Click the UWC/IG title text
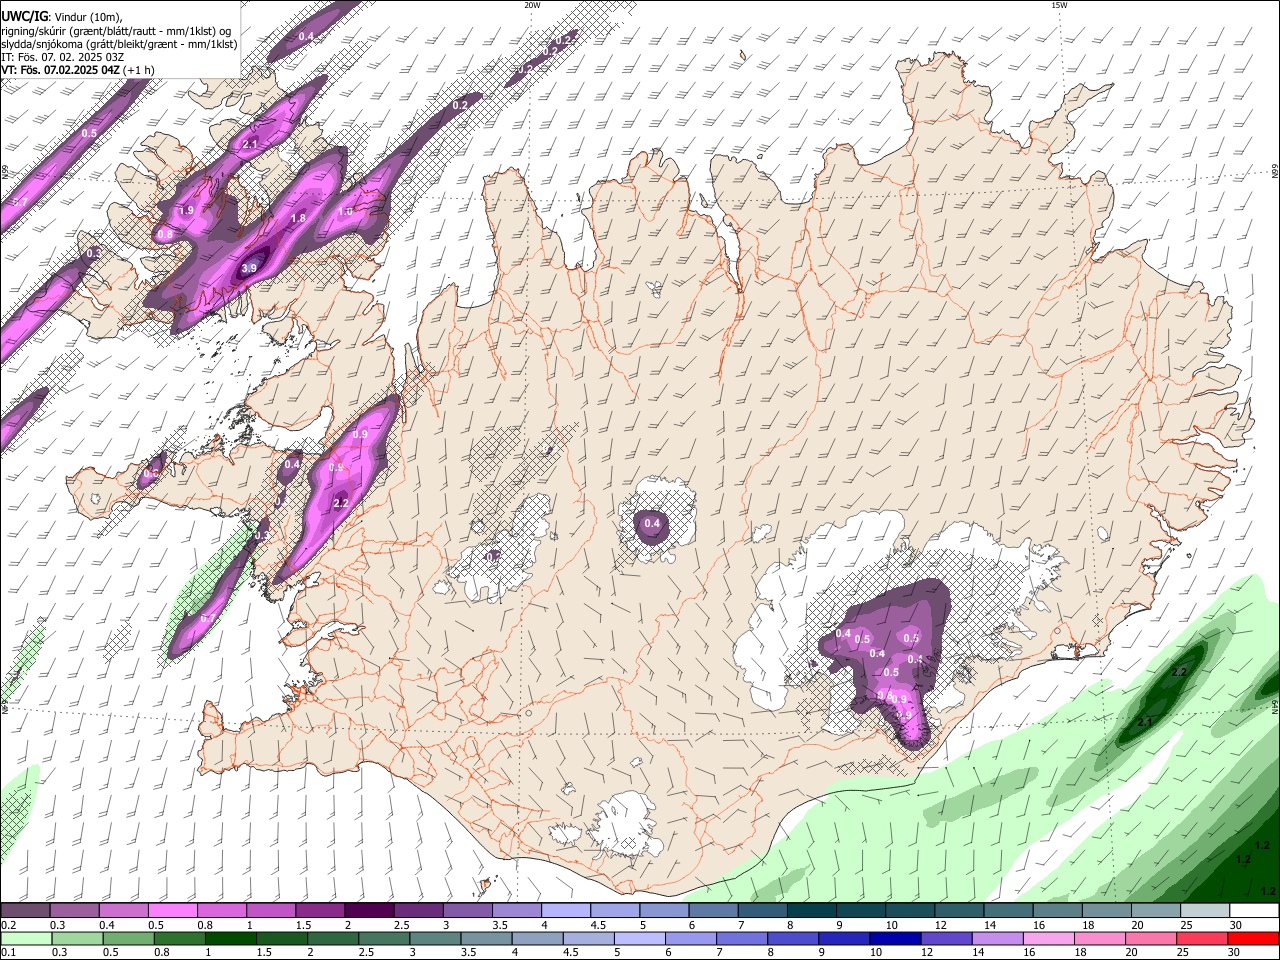Viewport: 1280px width, 960px height. click(24, 17)
